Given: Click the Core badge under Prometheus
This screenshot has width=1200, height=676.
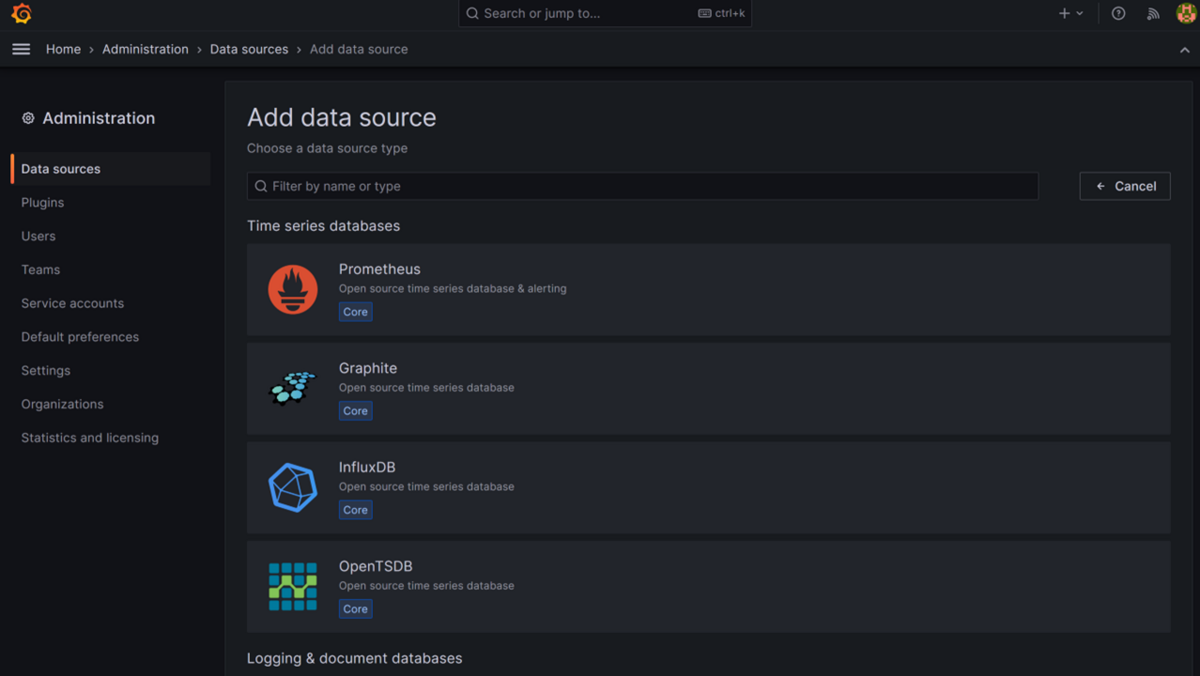Looking at the screenshot, I should pyautogui.click(x=356, y=312).
